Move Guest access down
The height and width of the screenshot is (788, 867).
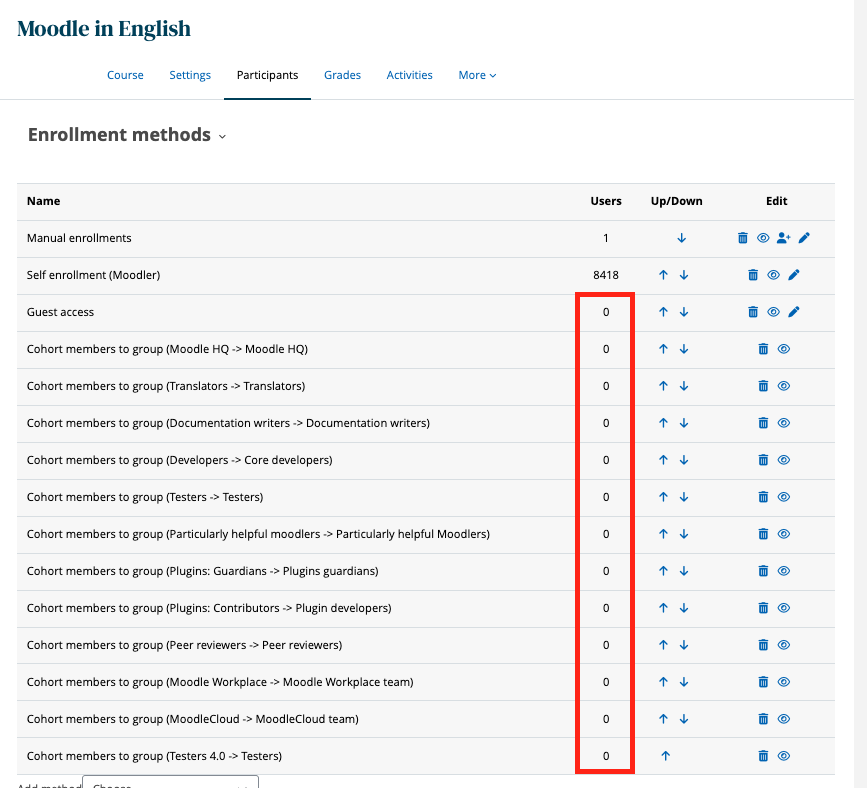684,312
